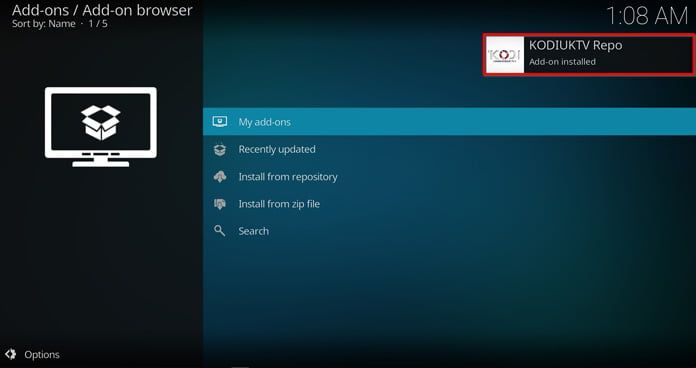696x368 pixels.
Task: Click the 1:08 AM clock
Action: click(647, 16)
